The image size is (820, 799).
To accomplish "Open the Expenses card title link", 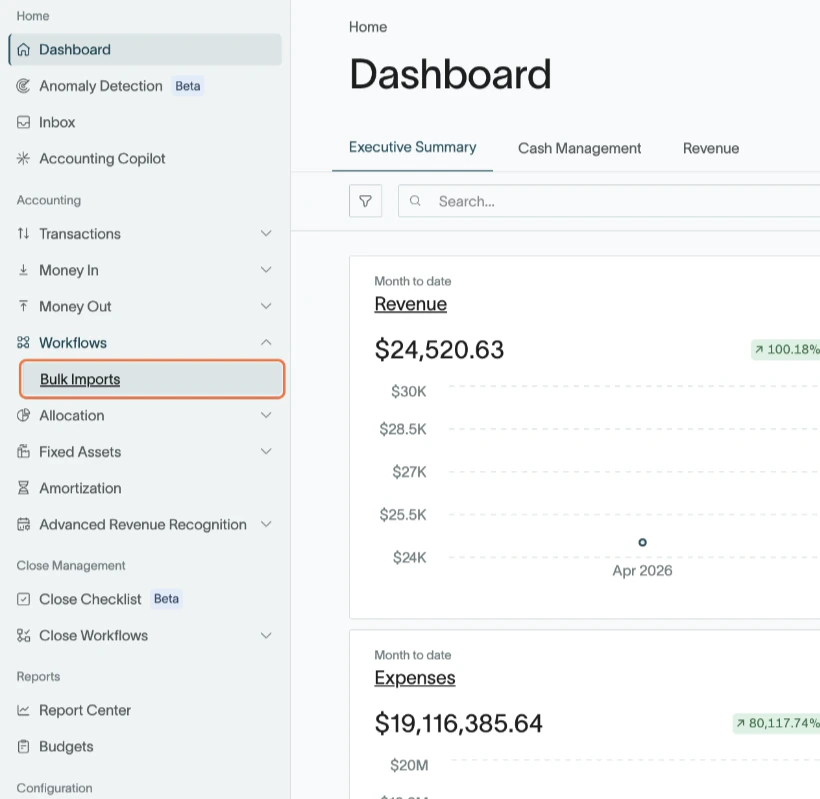I will coord(415,678).
